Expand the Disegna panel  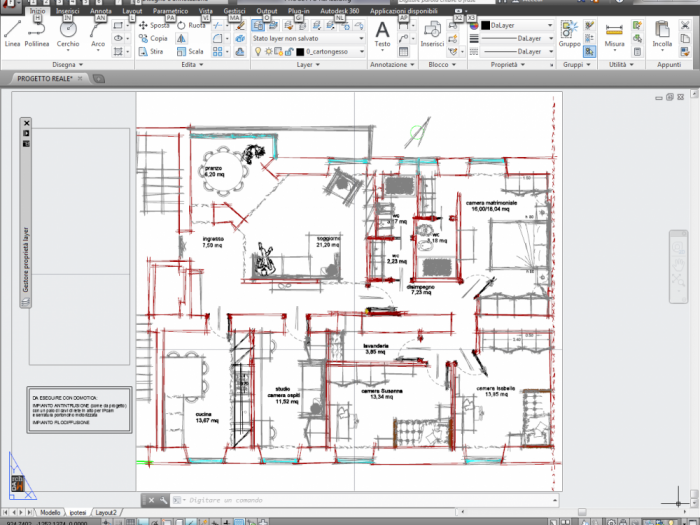click(68, 65)
